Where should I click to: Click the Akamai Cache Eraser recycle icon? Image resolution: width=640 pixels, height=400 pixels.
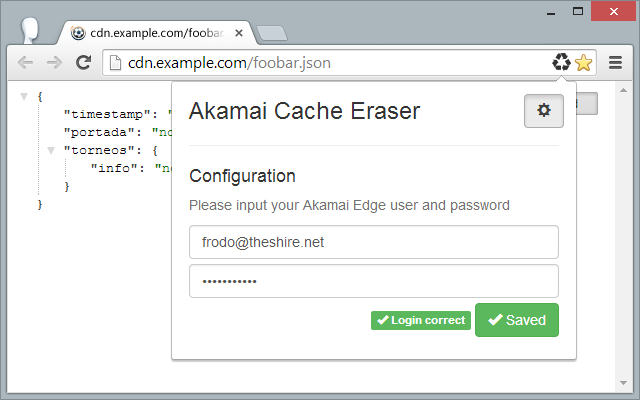(x=561, y=62)
